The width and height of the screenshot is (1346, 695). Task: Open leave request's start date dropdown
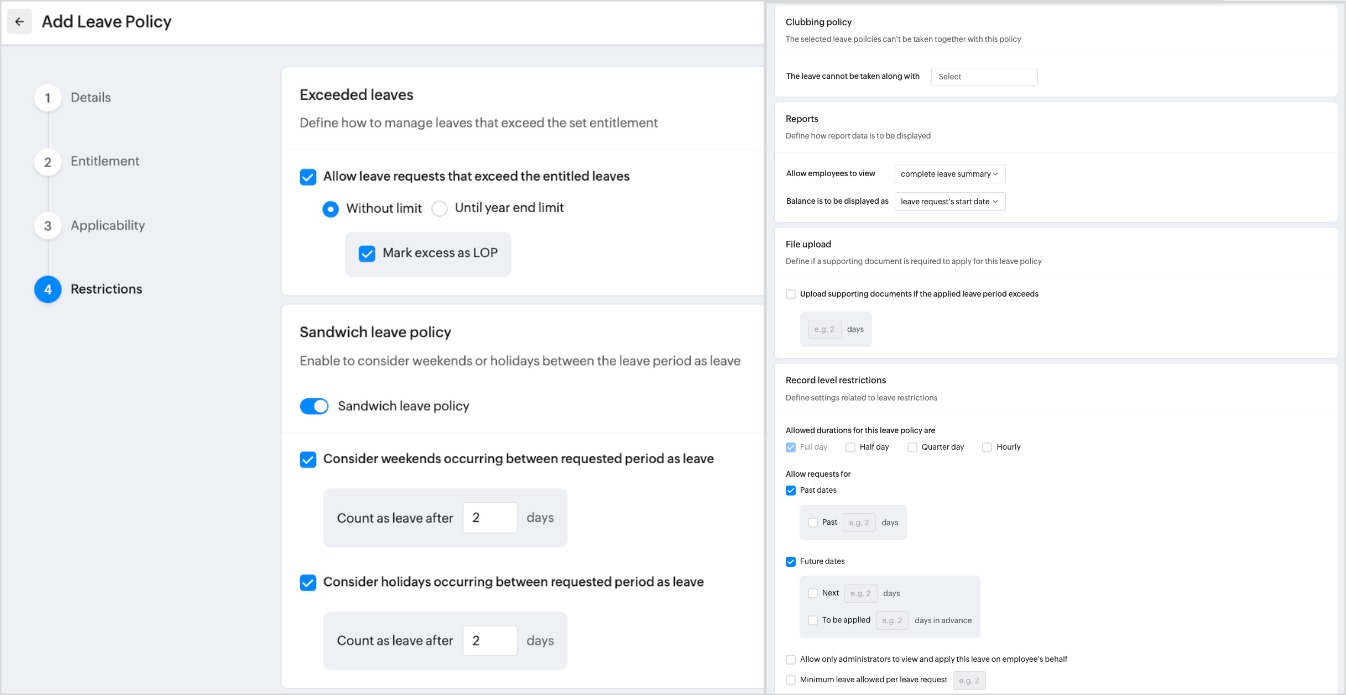point(950,202)
